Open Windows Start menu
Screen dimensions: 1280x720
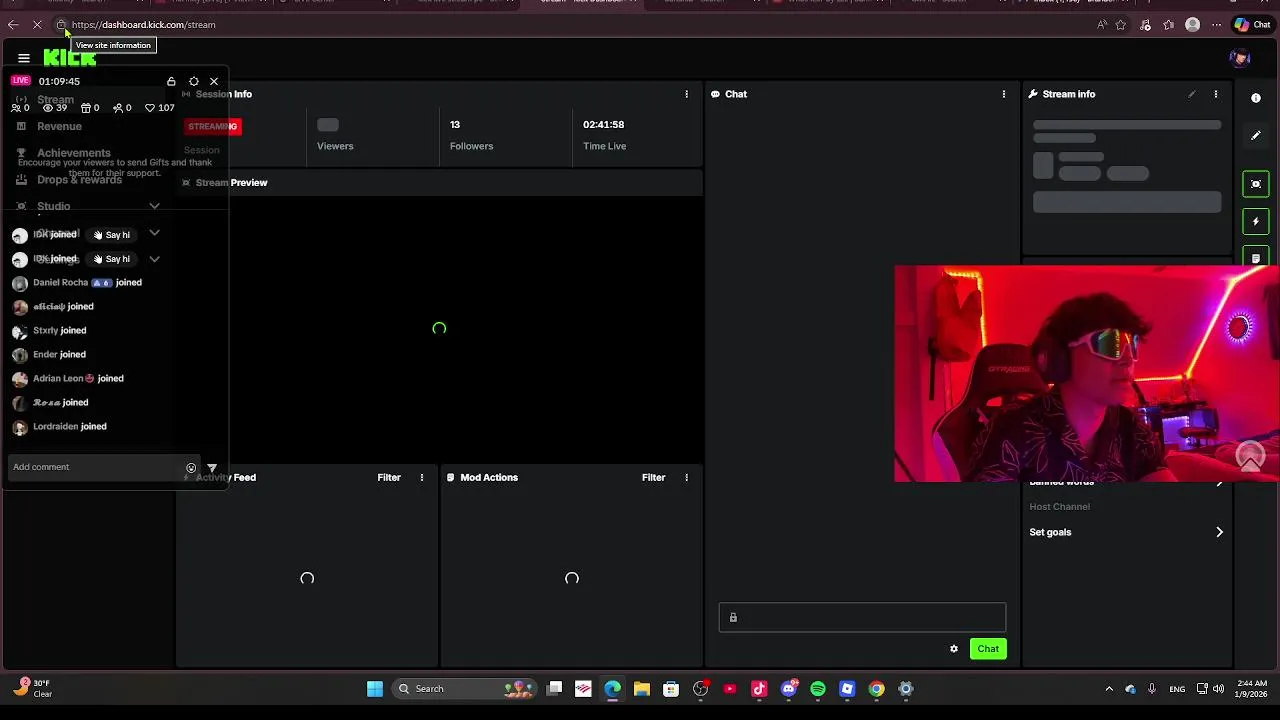pyautogui.click(x=375, y=688)
